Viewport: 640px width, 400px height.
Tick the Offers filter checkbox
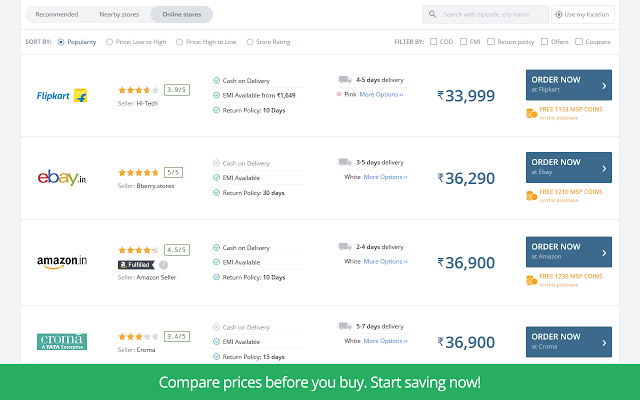click(544, 42)
